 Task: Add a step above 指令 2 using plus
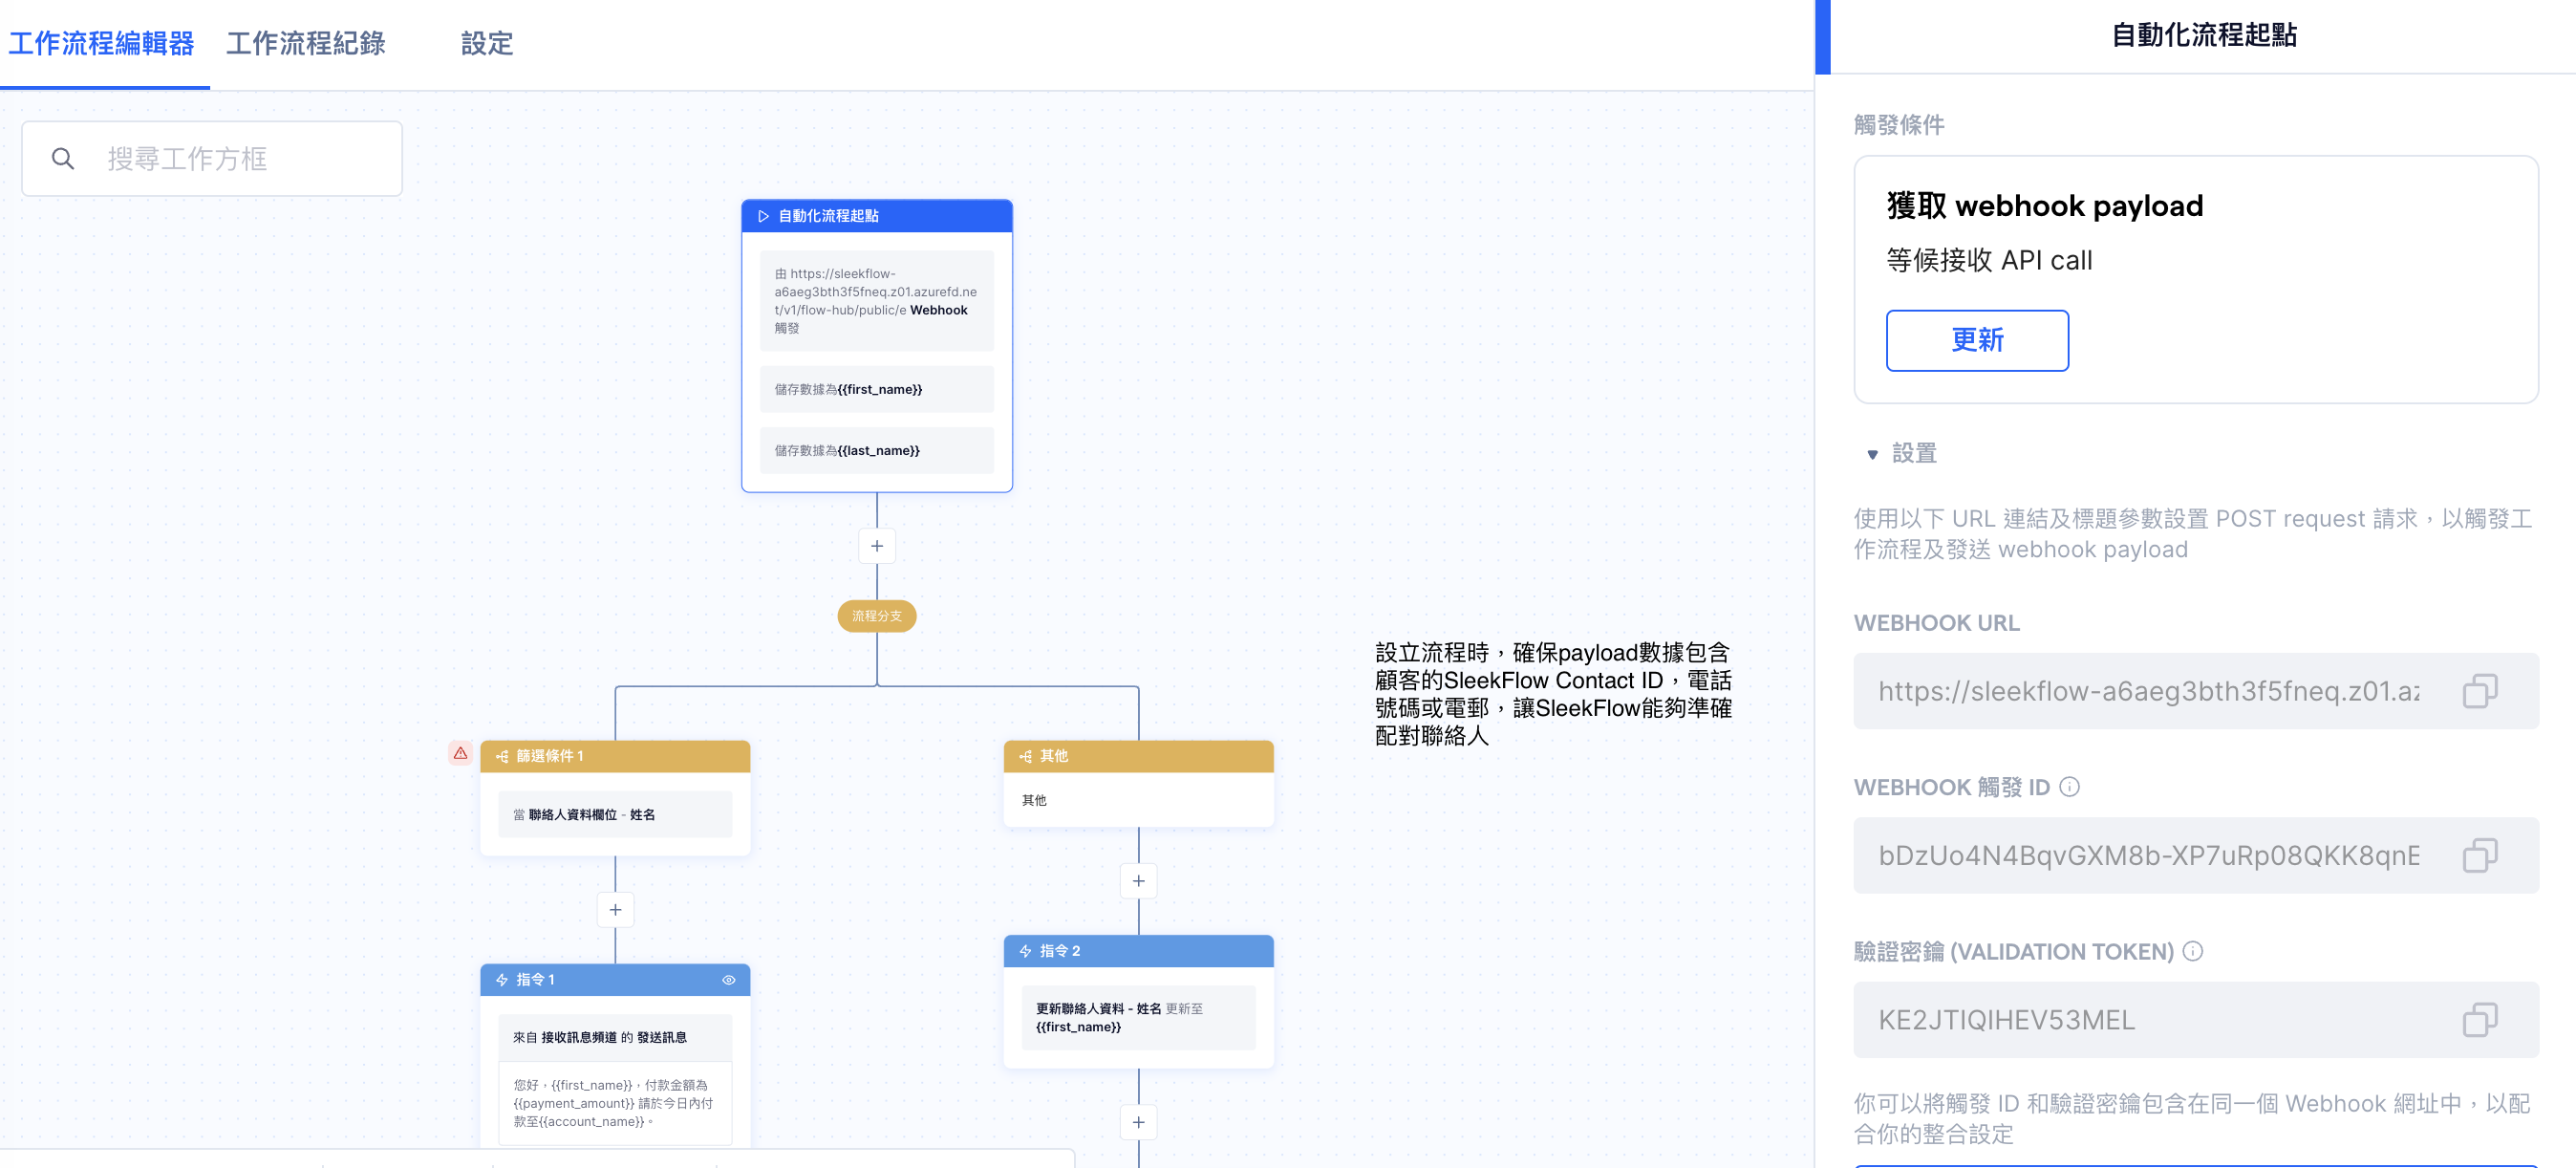click(1138, 881)
